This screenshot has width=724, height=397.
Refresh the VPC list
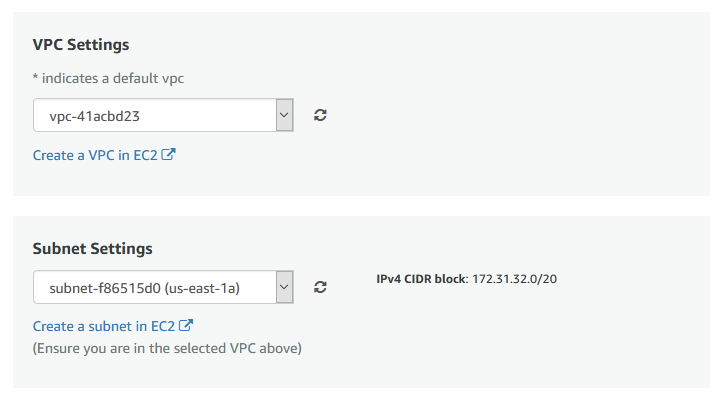coord(320,115)
